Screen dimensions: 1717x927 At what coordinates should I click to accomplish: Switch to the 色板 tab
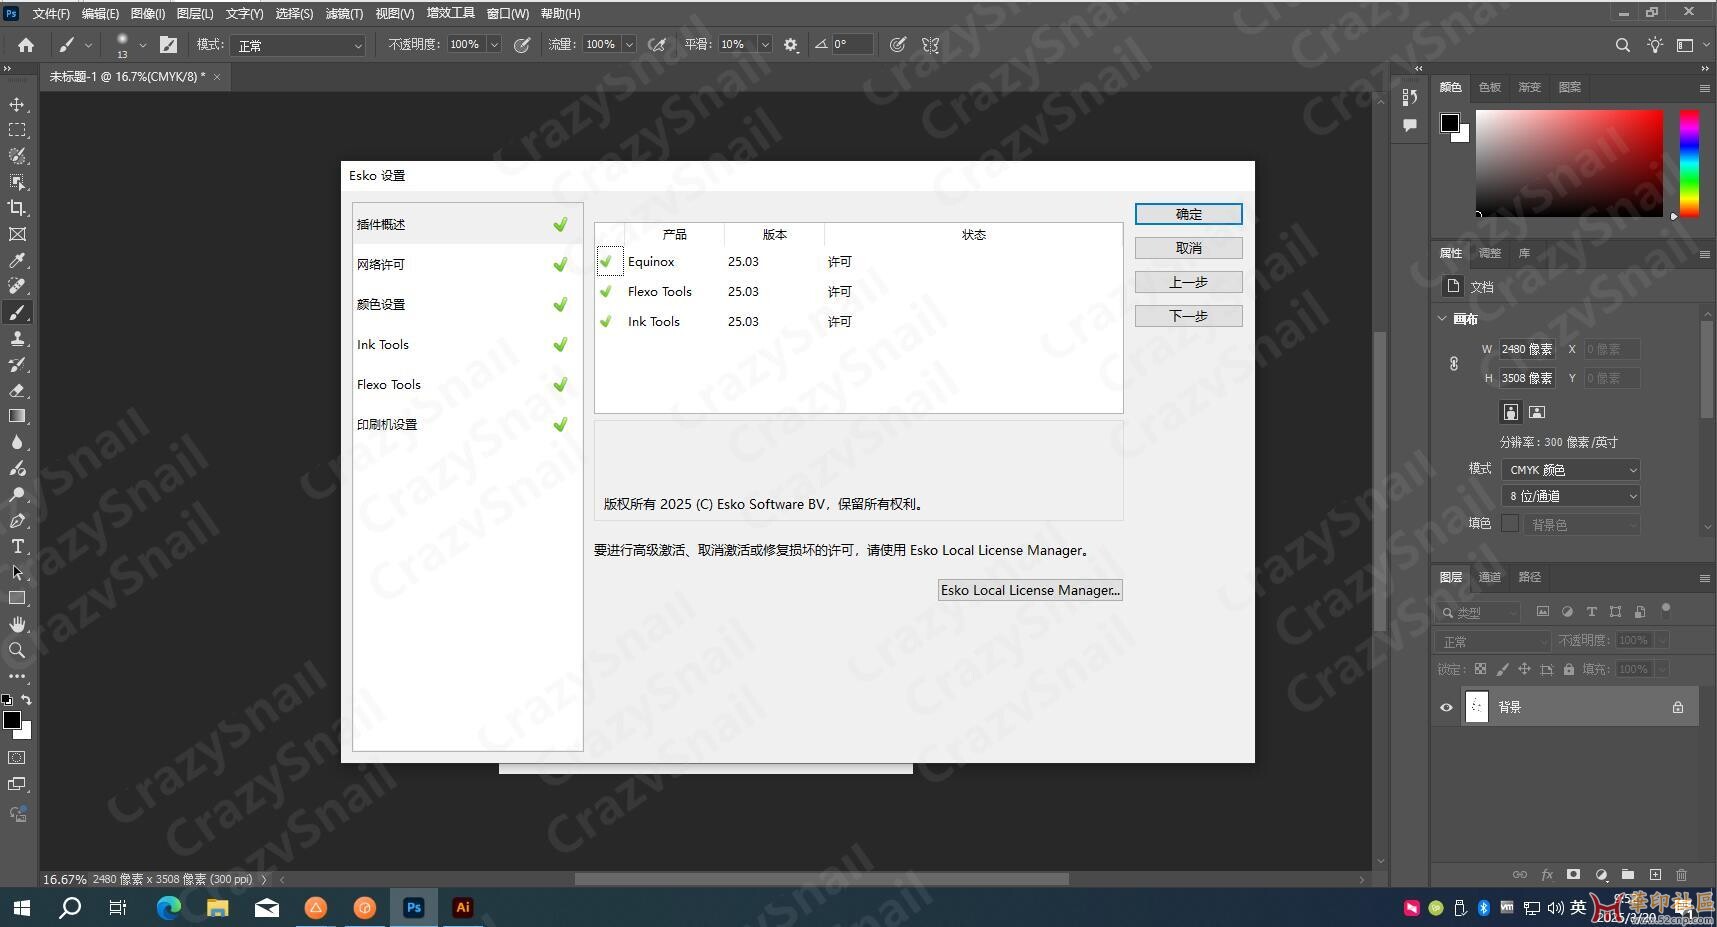click(x=1490, y=87)
